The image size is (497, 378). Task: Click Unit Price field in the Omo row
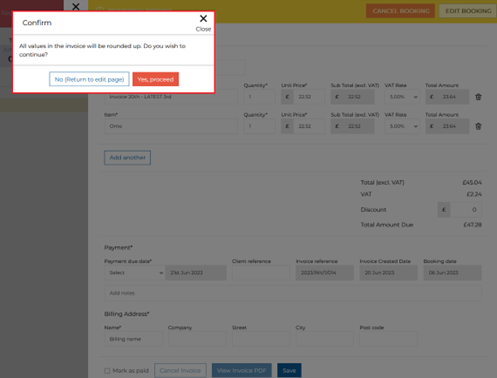[x=309, y=126]
